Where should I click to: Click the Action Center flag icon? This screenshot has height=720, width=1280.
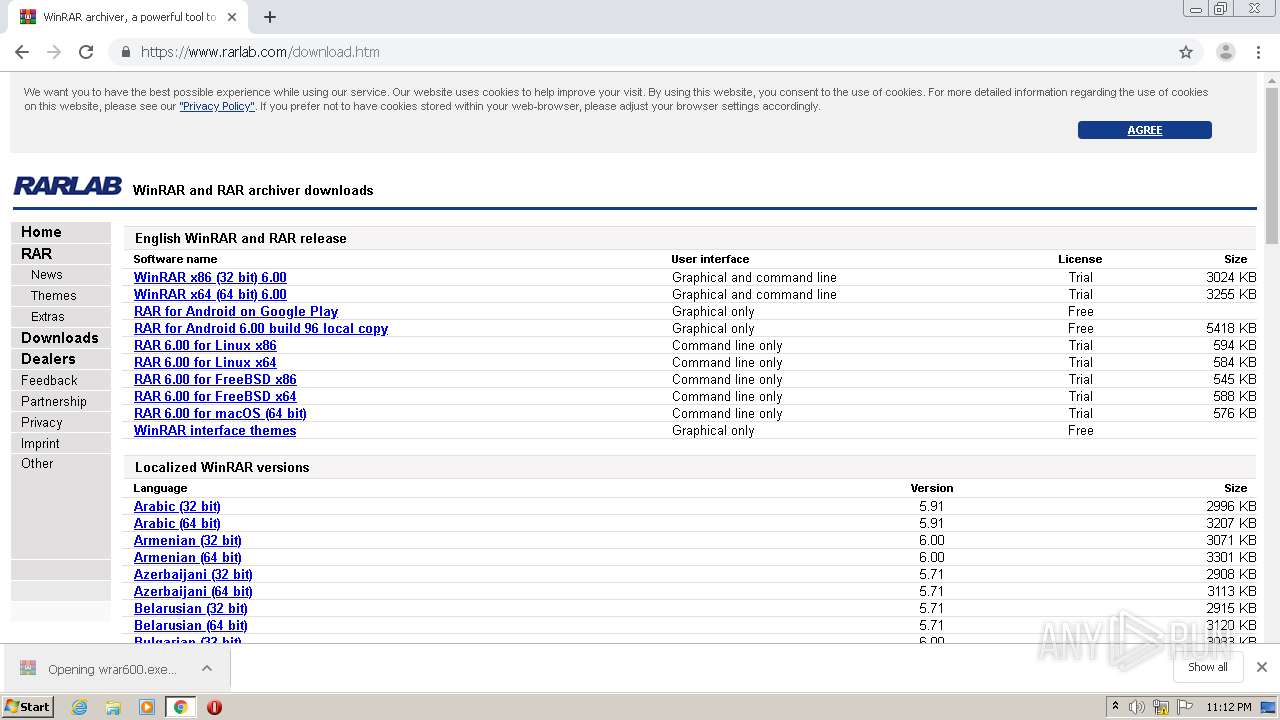point(1185,707)
